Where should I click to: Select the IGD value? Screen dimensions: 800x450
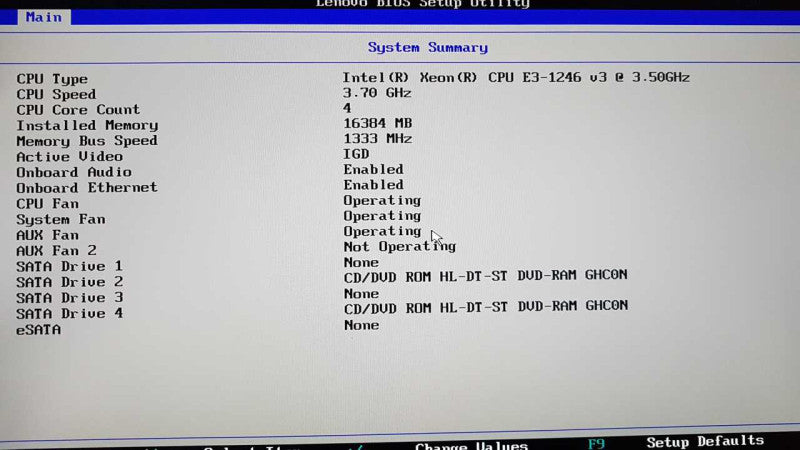(x=356, y=154)
